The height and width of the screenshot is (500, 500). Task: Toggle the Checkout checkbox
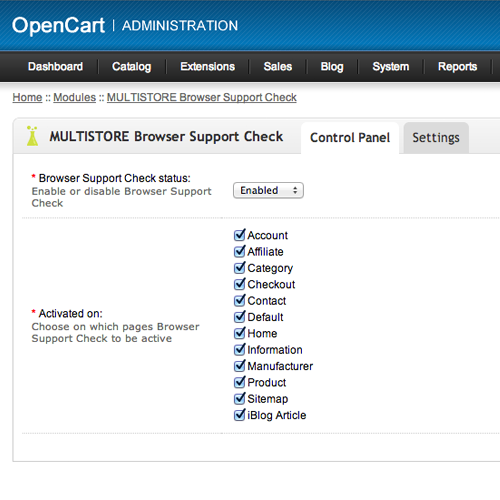tap(239, 284)
